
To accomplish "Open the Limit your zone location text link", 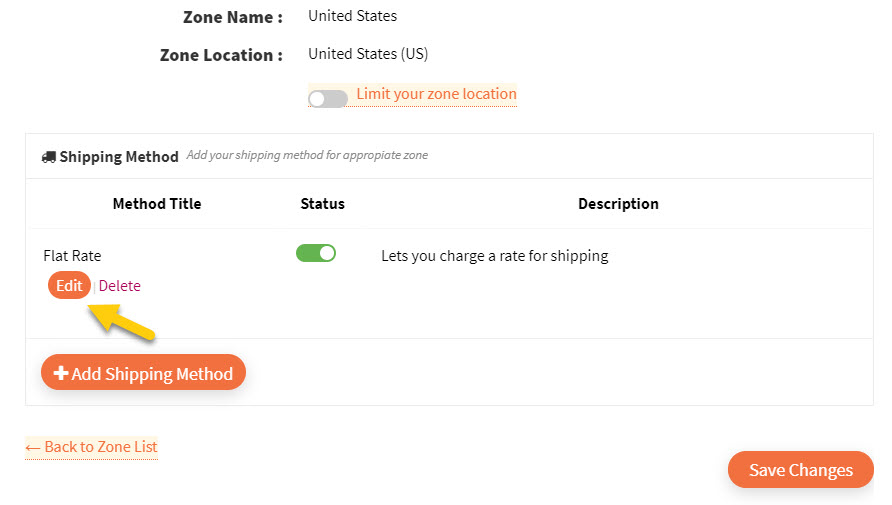I will pyautogui.click(x=436, y=94).
